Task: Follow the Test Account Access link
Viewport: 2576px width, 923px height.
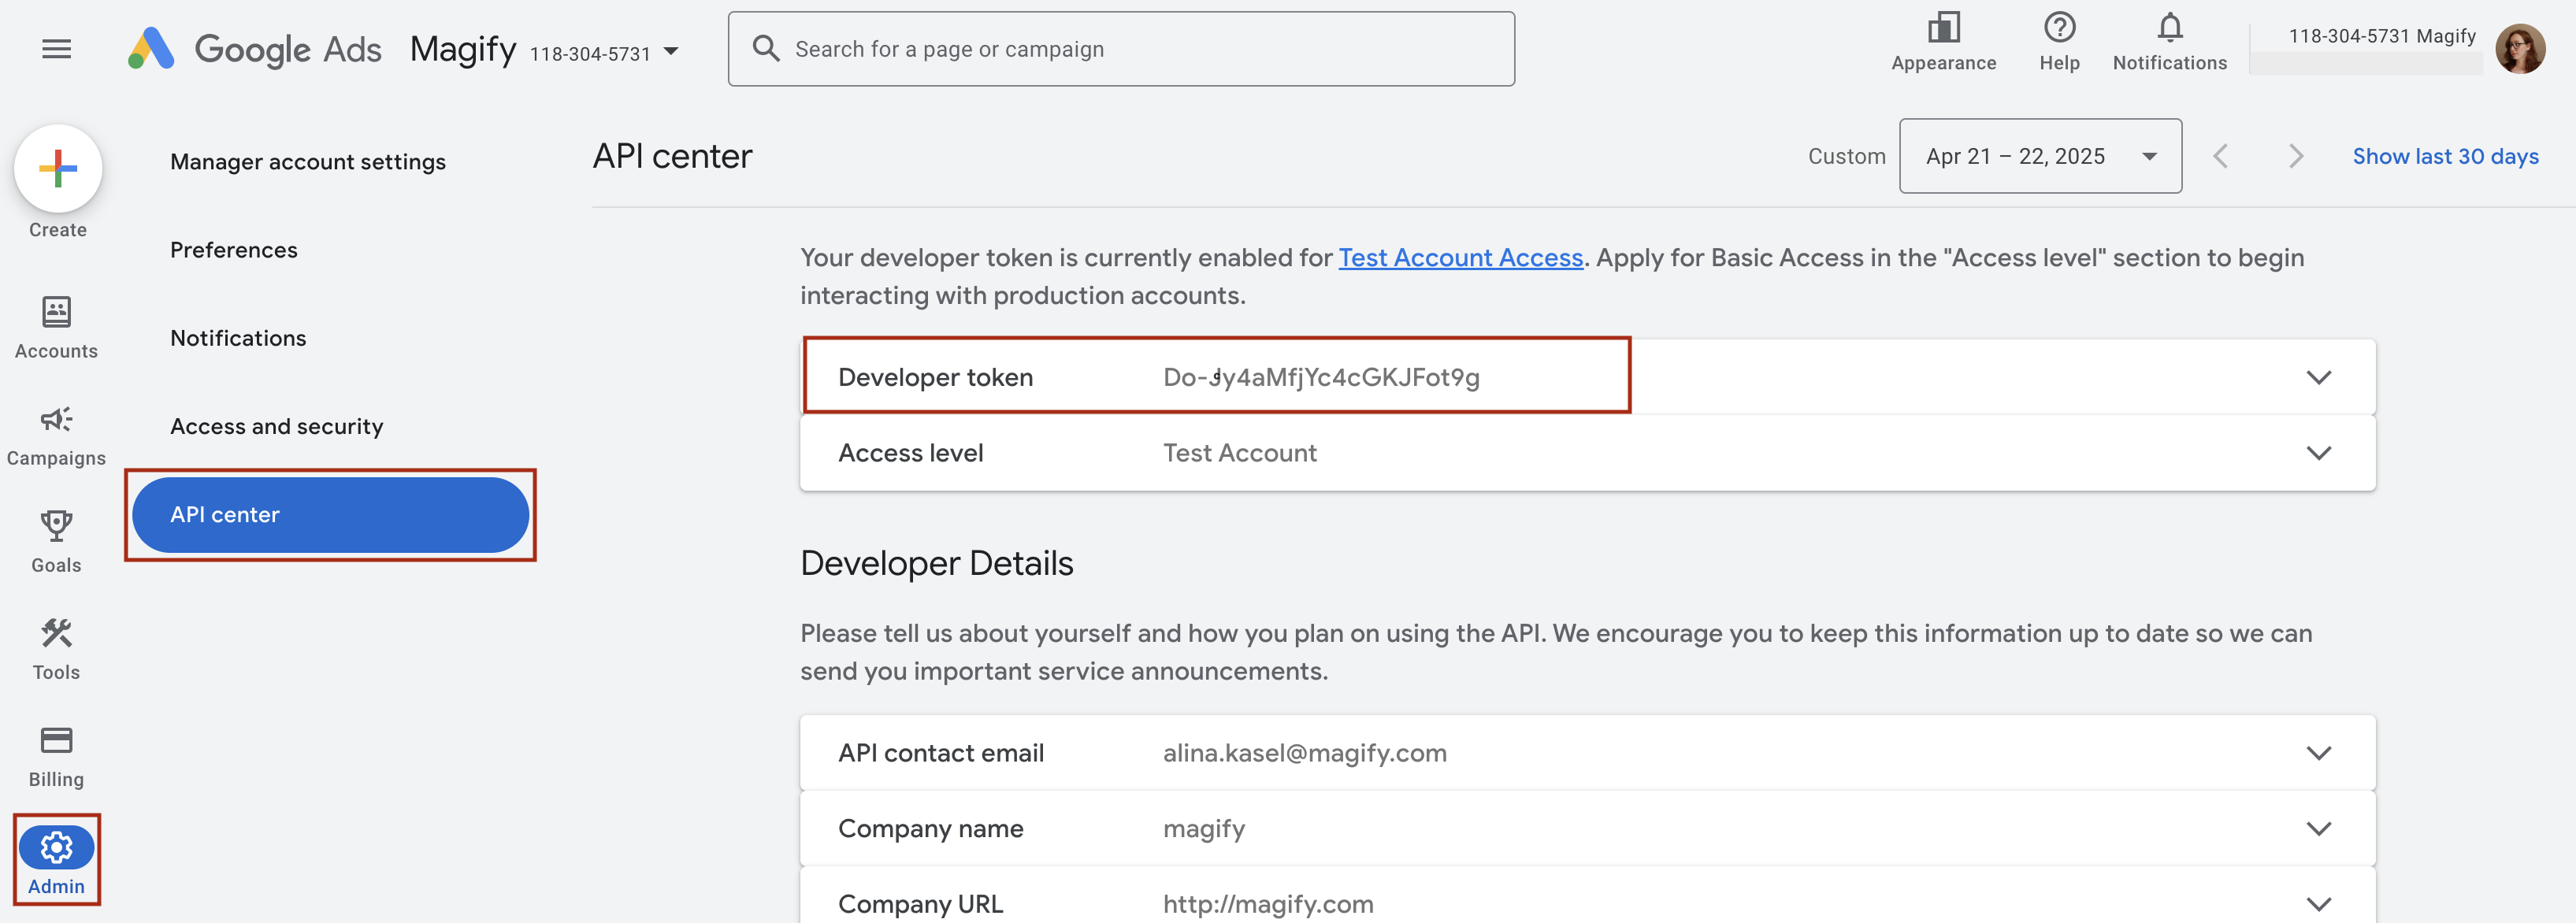Action: (x=1460, y=258)
